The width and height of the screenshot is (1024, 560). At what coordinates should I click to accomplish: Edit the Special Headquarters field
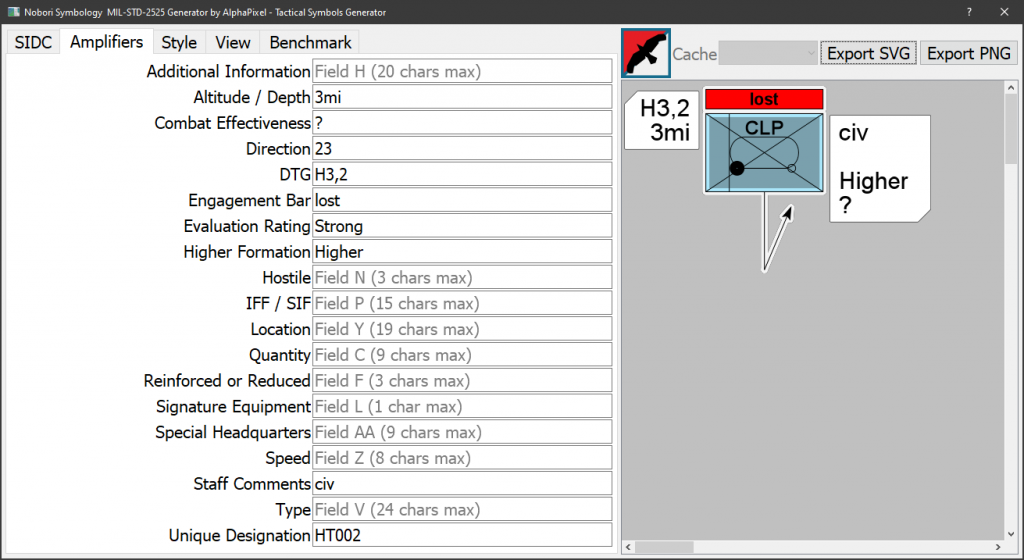click(462, 432)
